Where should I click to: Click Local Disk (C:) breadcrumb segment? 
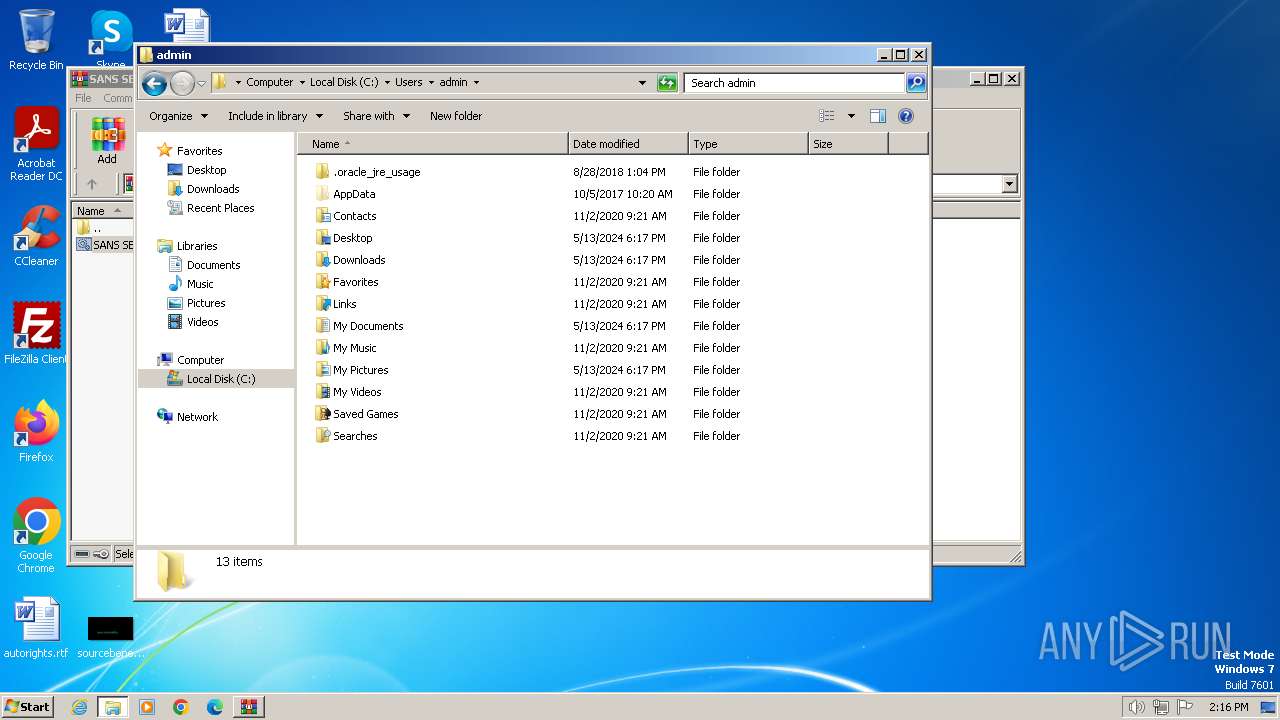(344, 83)
